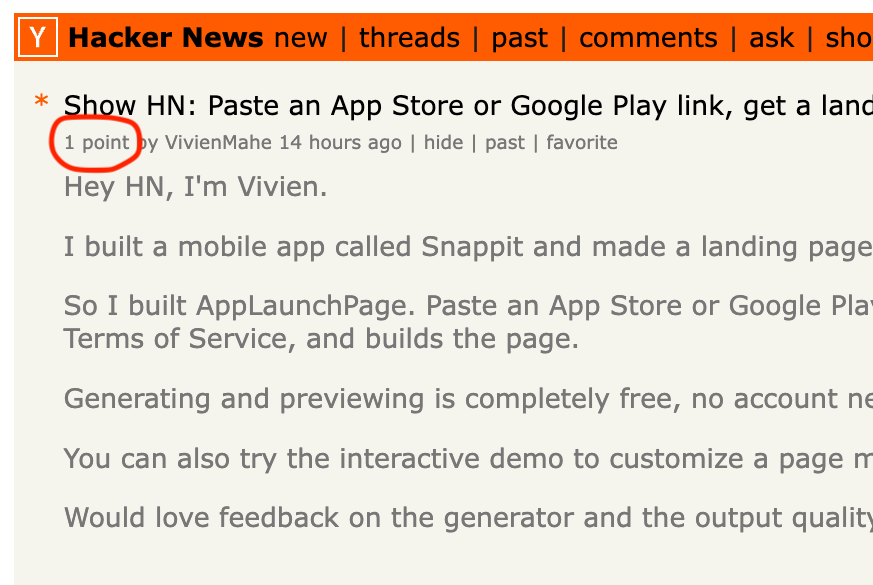This screenshot has height=585, width=873.
Task: Click the Y Combinator logo icon
Action: point(37,37)
